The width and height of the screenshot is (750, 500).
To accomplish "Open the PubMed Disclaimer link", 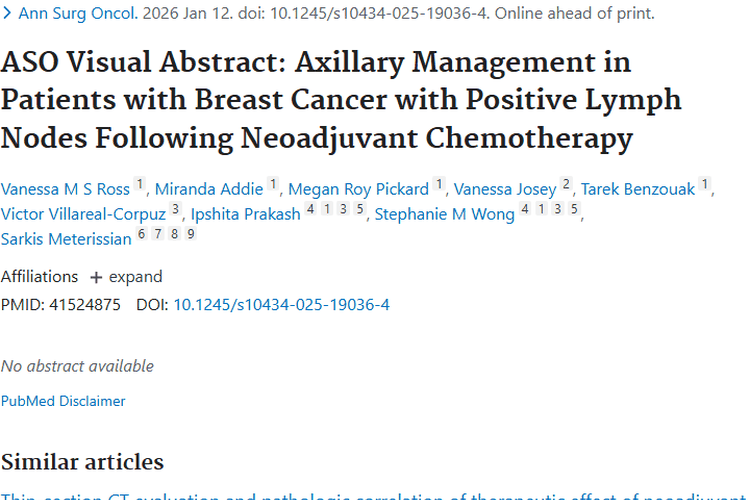I will point(63,401).
